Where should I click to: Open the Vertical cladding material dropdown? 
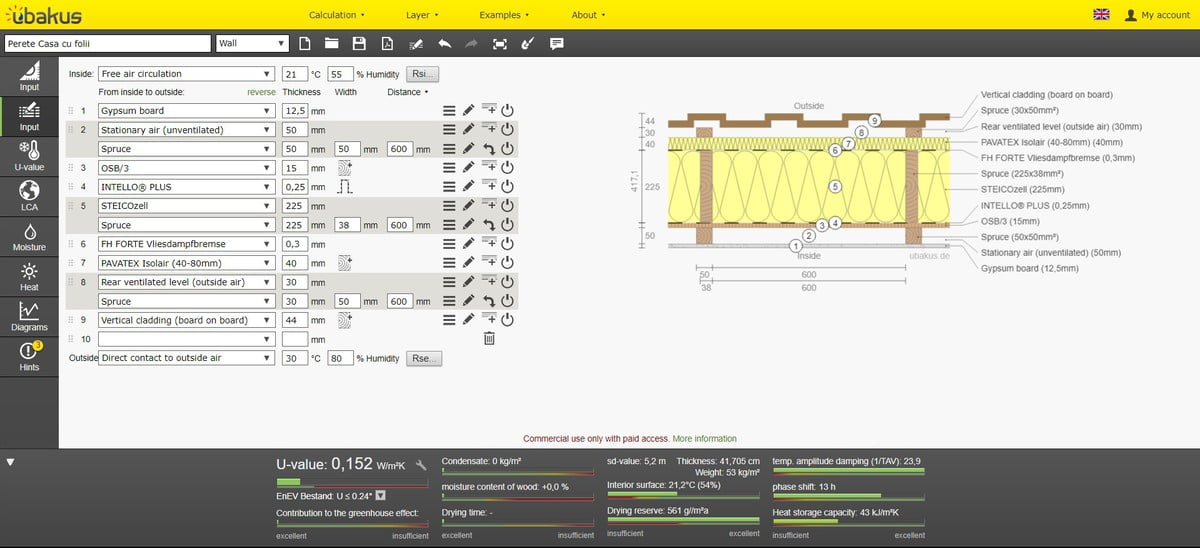pos(186,320)
